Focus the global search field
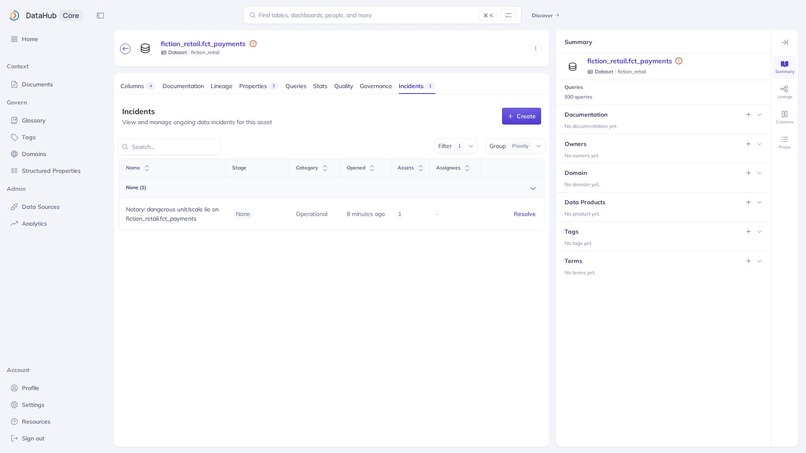 coord(382,15)
